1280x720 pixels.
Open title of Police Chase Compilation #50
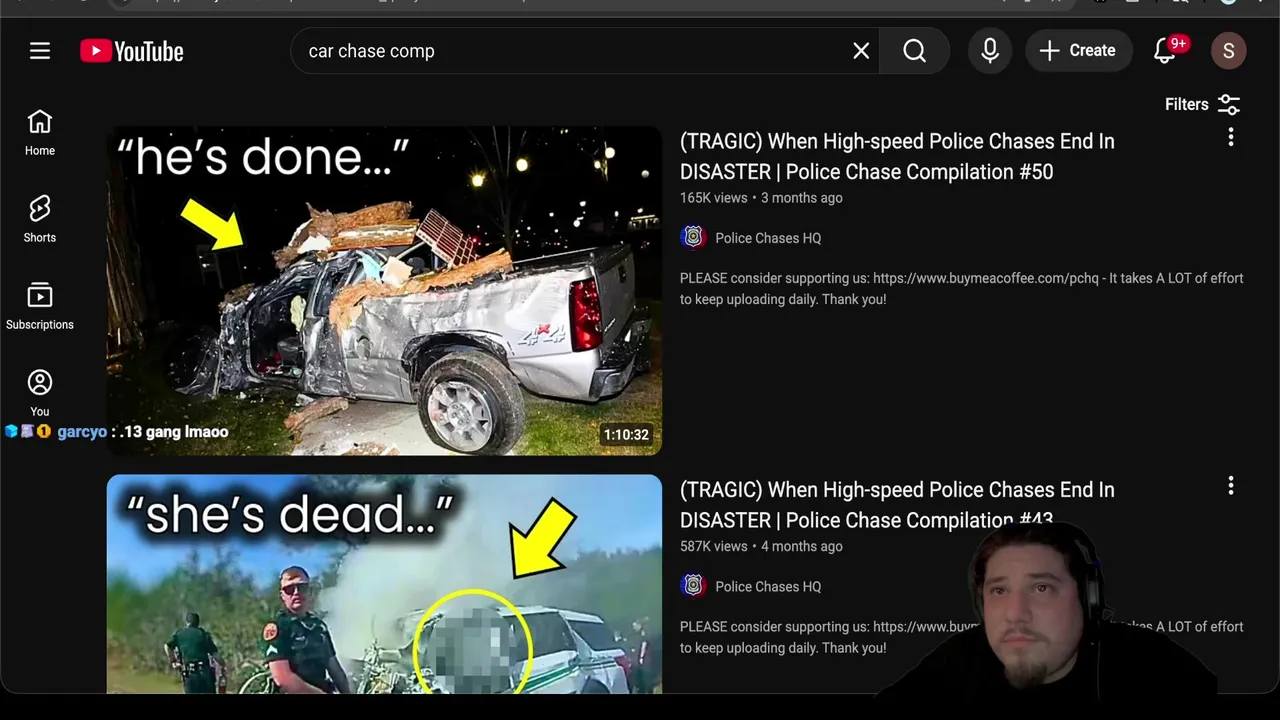click(897, 156)
